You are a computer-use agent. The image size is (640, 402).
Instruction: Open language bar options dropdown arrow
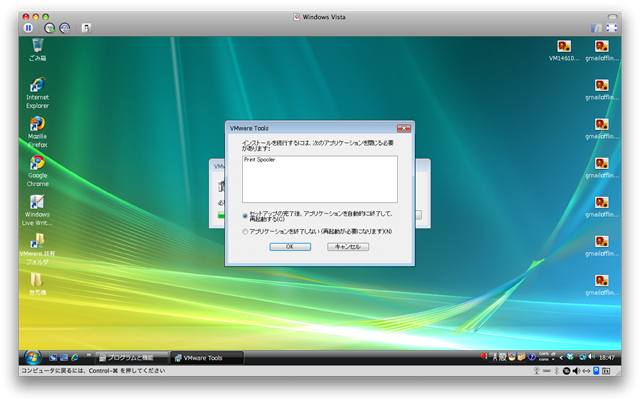tap(553, 360)
